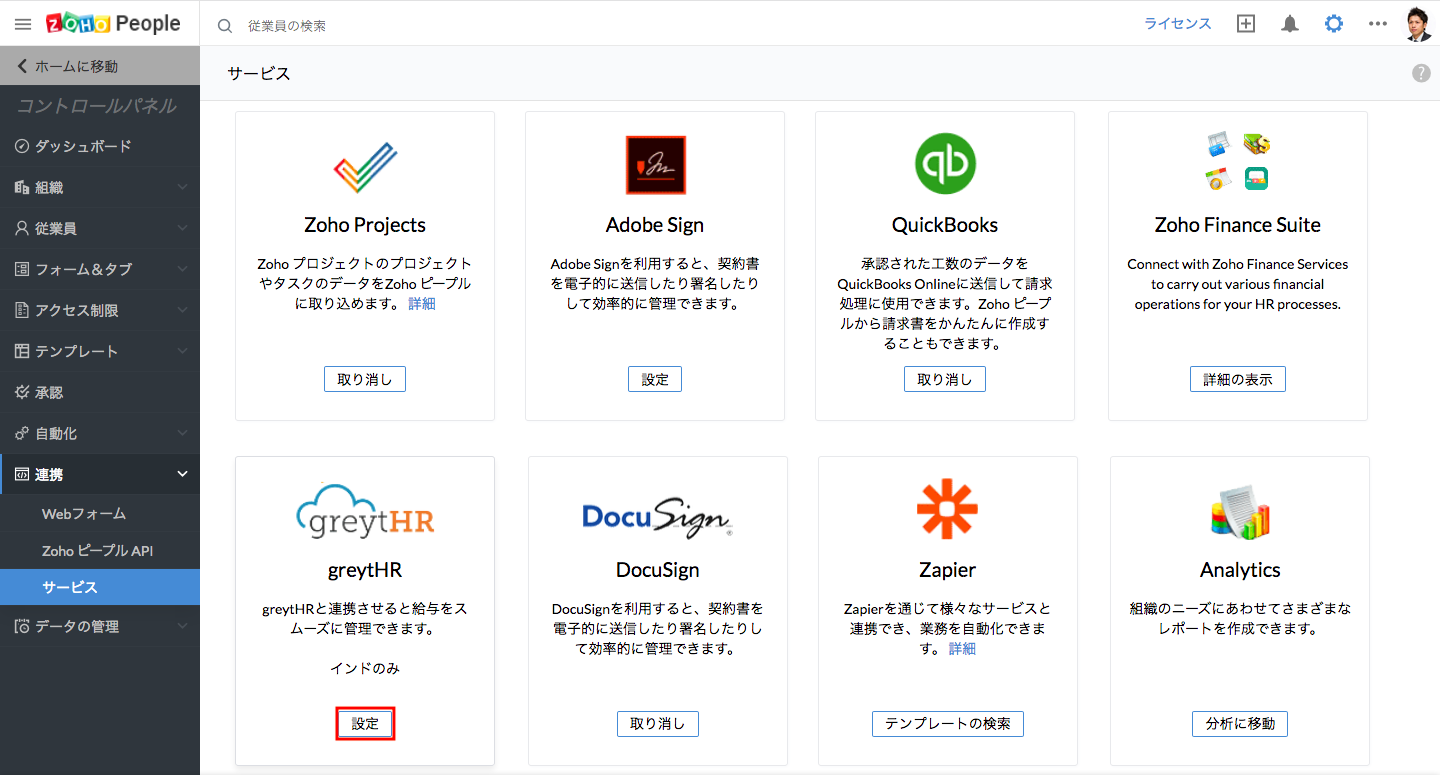
Task: Select the 連携 menu item
Action: coord(100,474)
